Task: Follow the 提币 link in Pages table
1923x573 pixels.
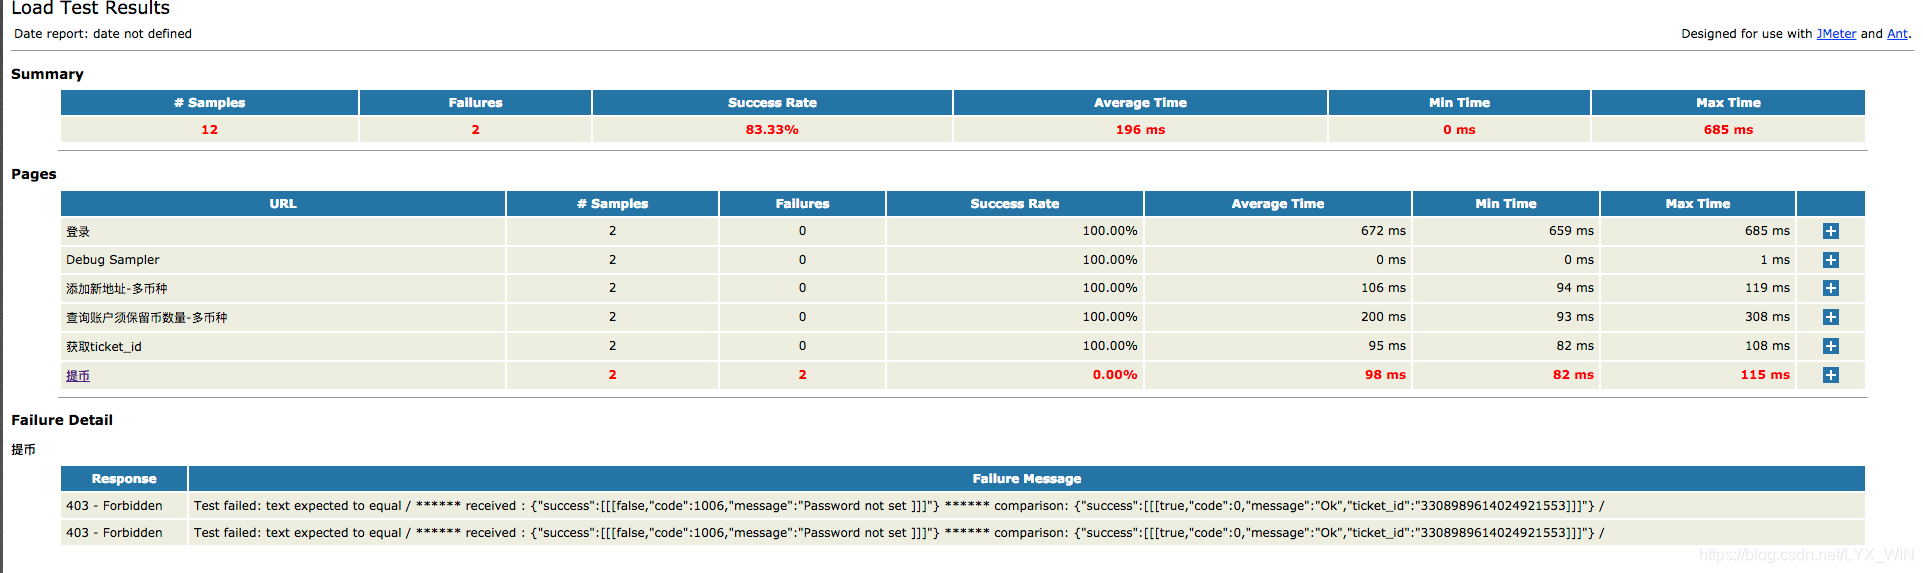Action: pyautogui.click(x=78, y=376)
